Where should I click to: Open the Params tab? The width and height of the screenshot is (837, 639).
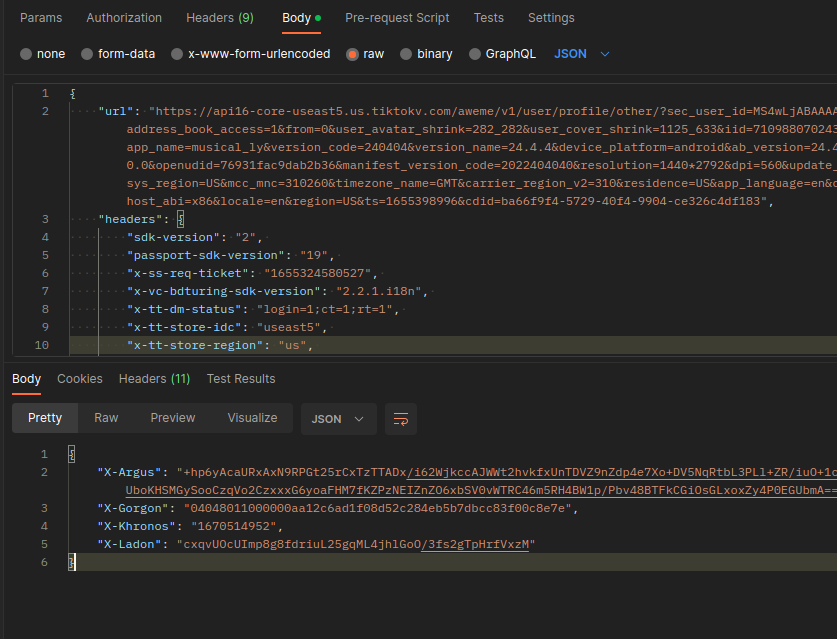41,18
